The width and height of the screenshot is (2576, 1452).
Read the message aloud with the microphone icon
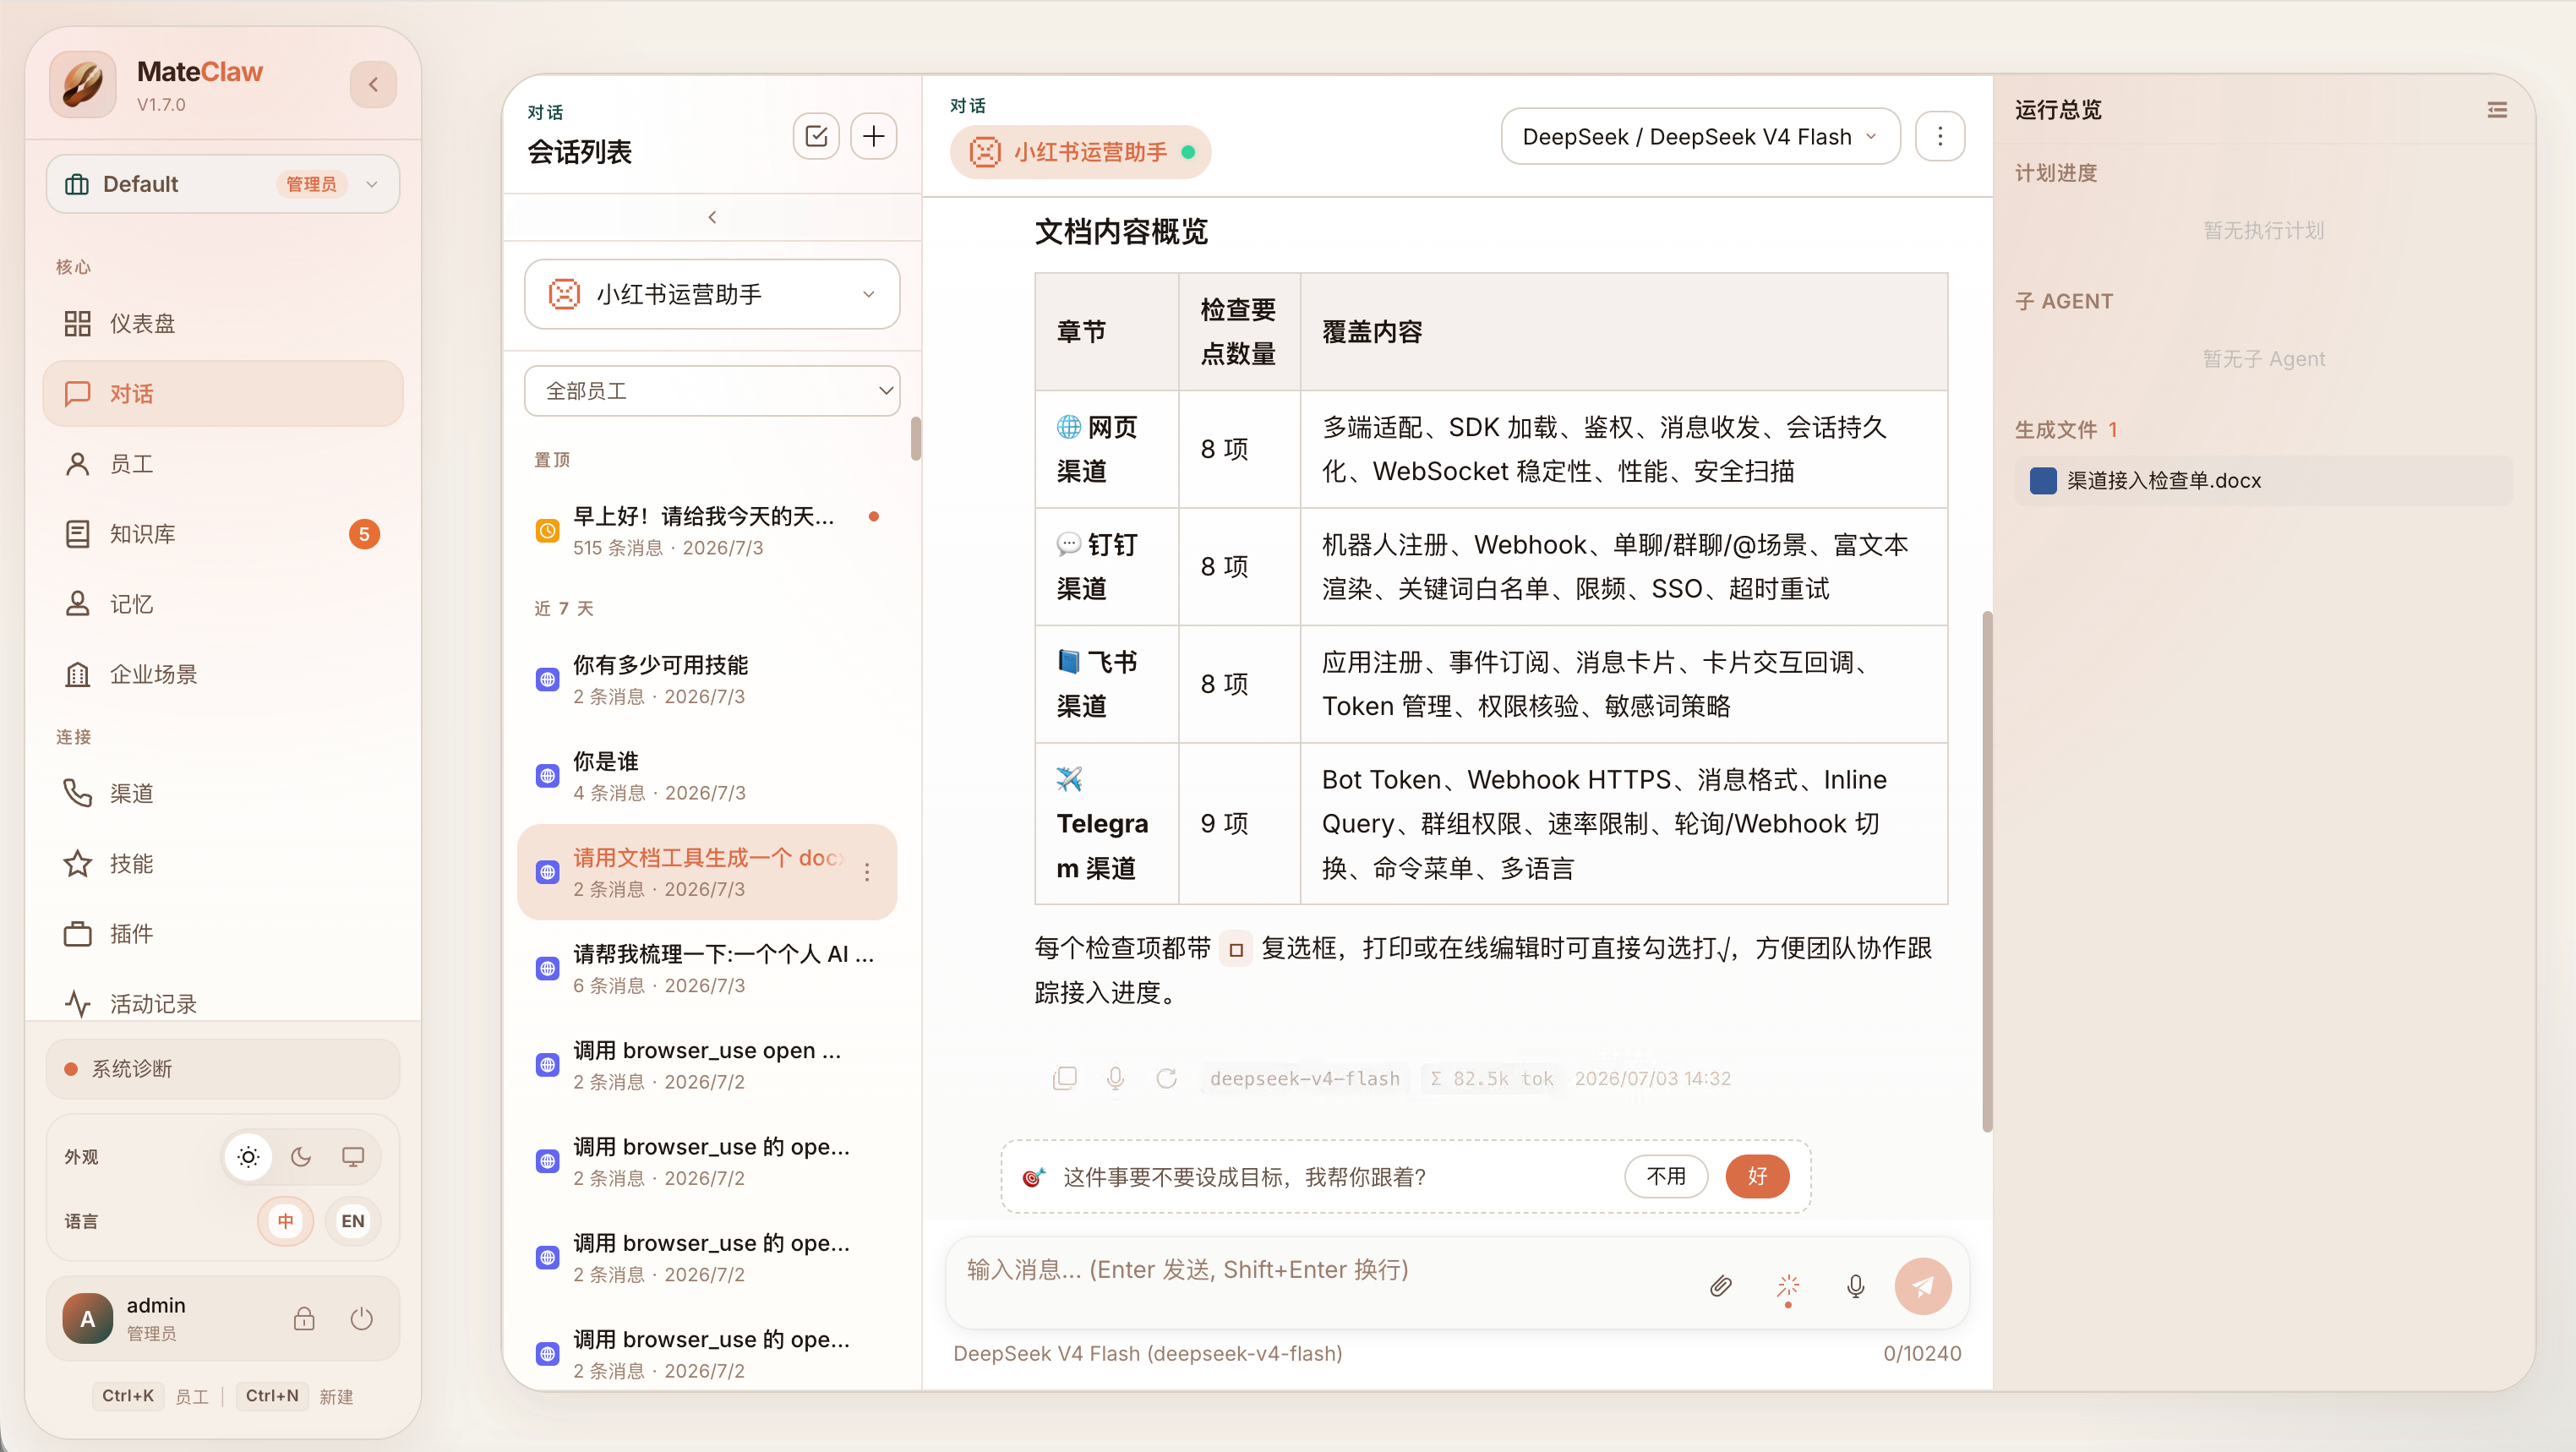[x=1115, y=1078]
